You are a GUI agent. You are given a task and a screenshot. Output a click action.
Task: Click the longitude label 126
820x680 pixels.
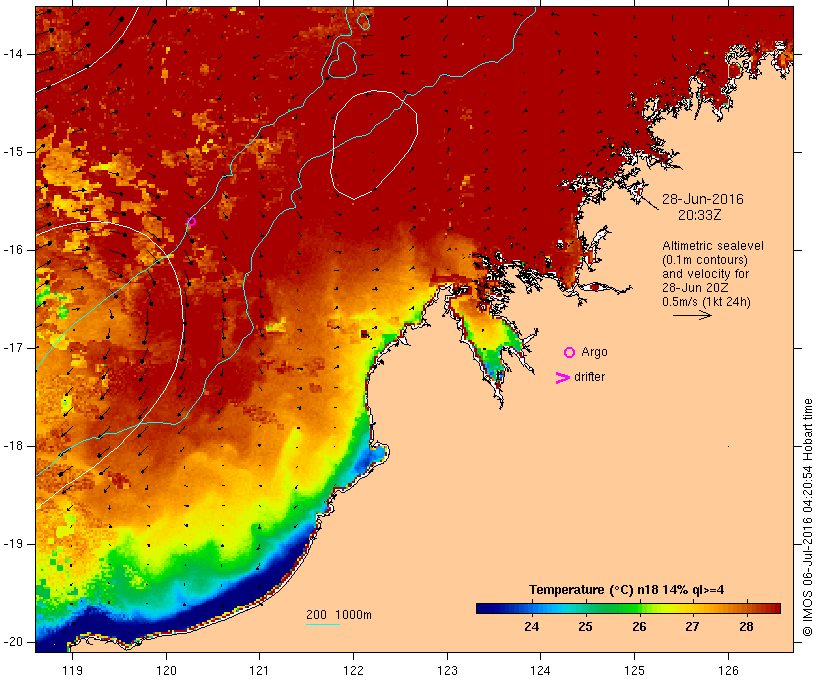pyautogui.click(x=728, y=670)
